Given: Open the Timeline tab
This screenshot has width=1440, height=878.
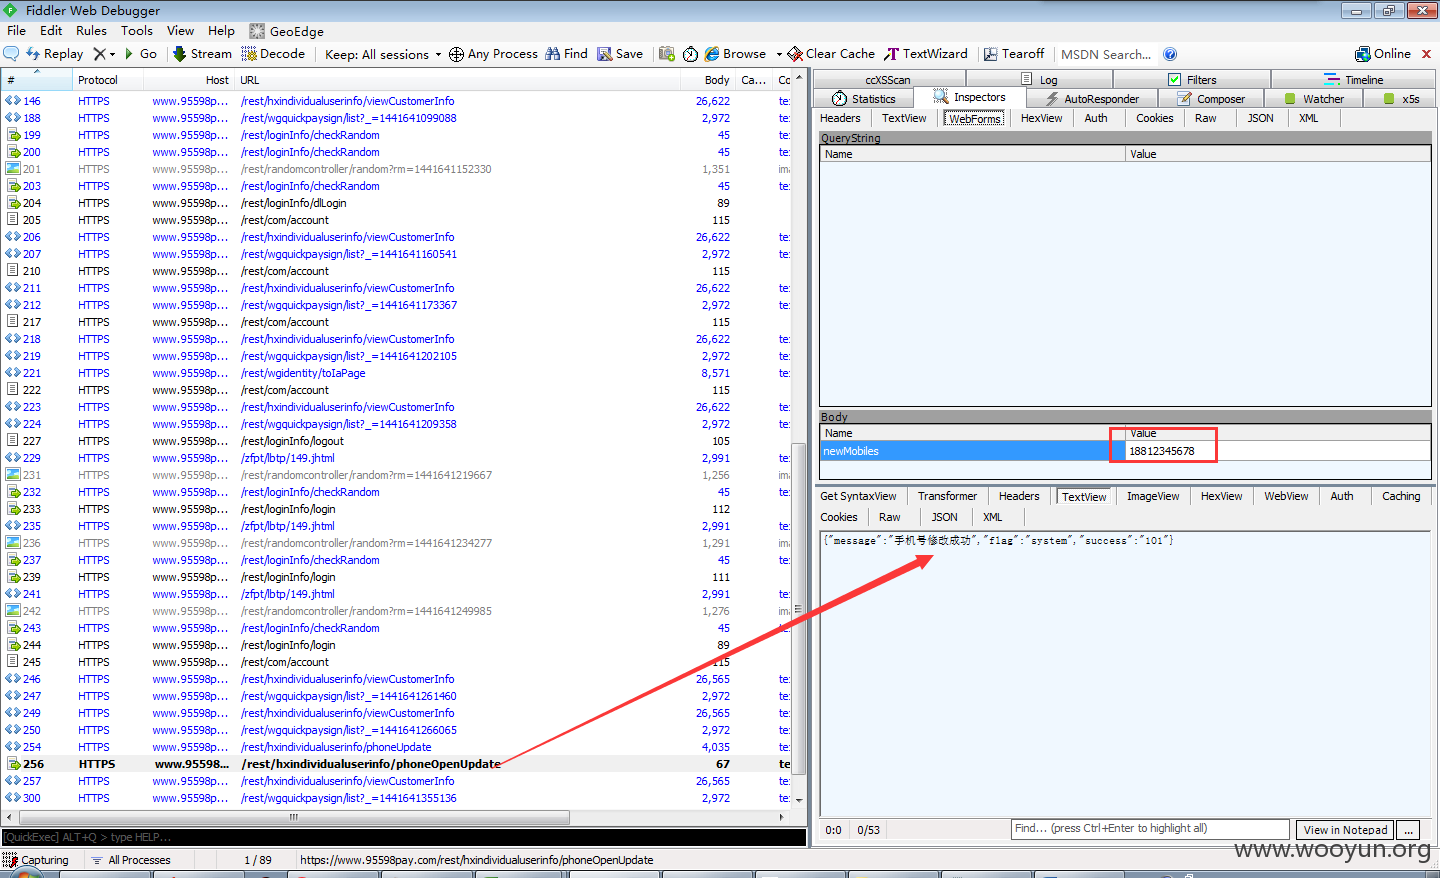Looking at the screenshot, I should pyautogui.click(x=1354, y=80).
